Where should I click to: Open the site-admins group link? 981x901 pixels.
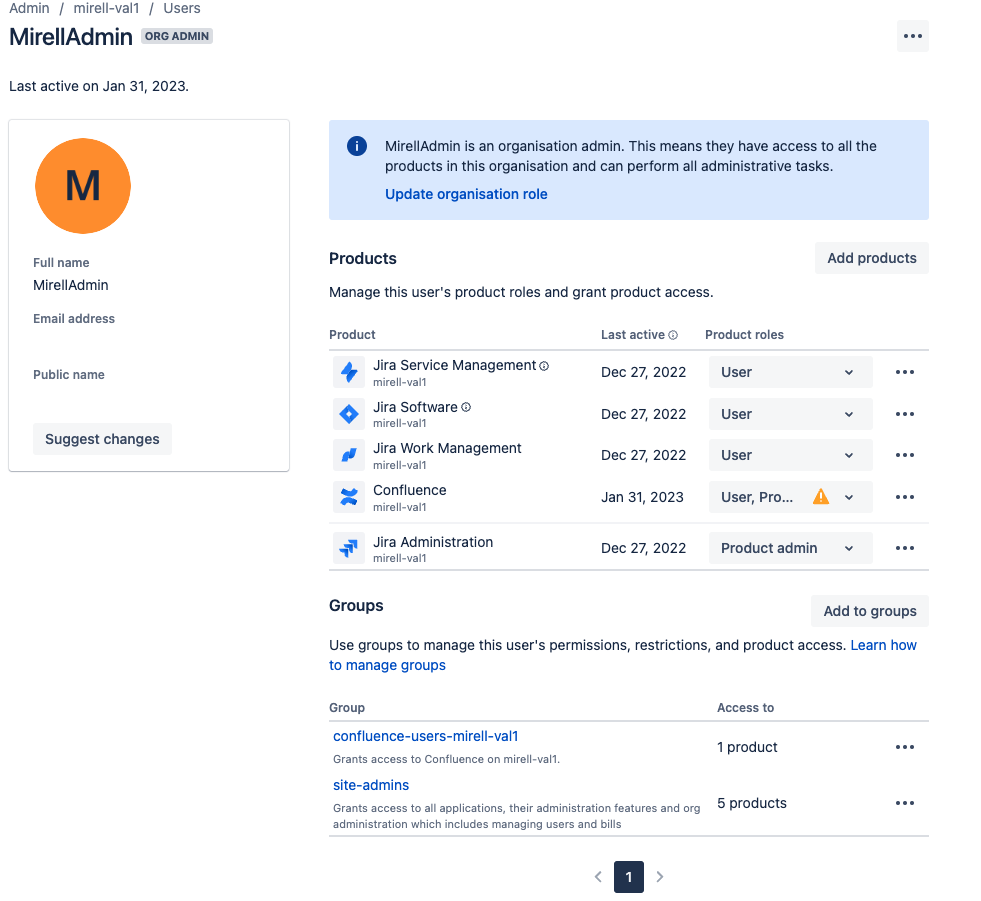point(371,785)
